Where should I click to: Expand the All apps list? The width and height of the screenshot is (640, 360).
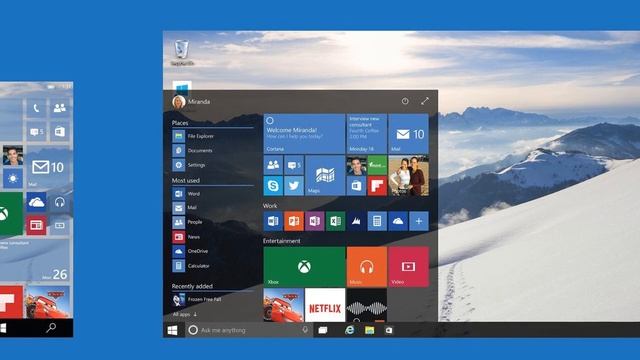point(184,314)
